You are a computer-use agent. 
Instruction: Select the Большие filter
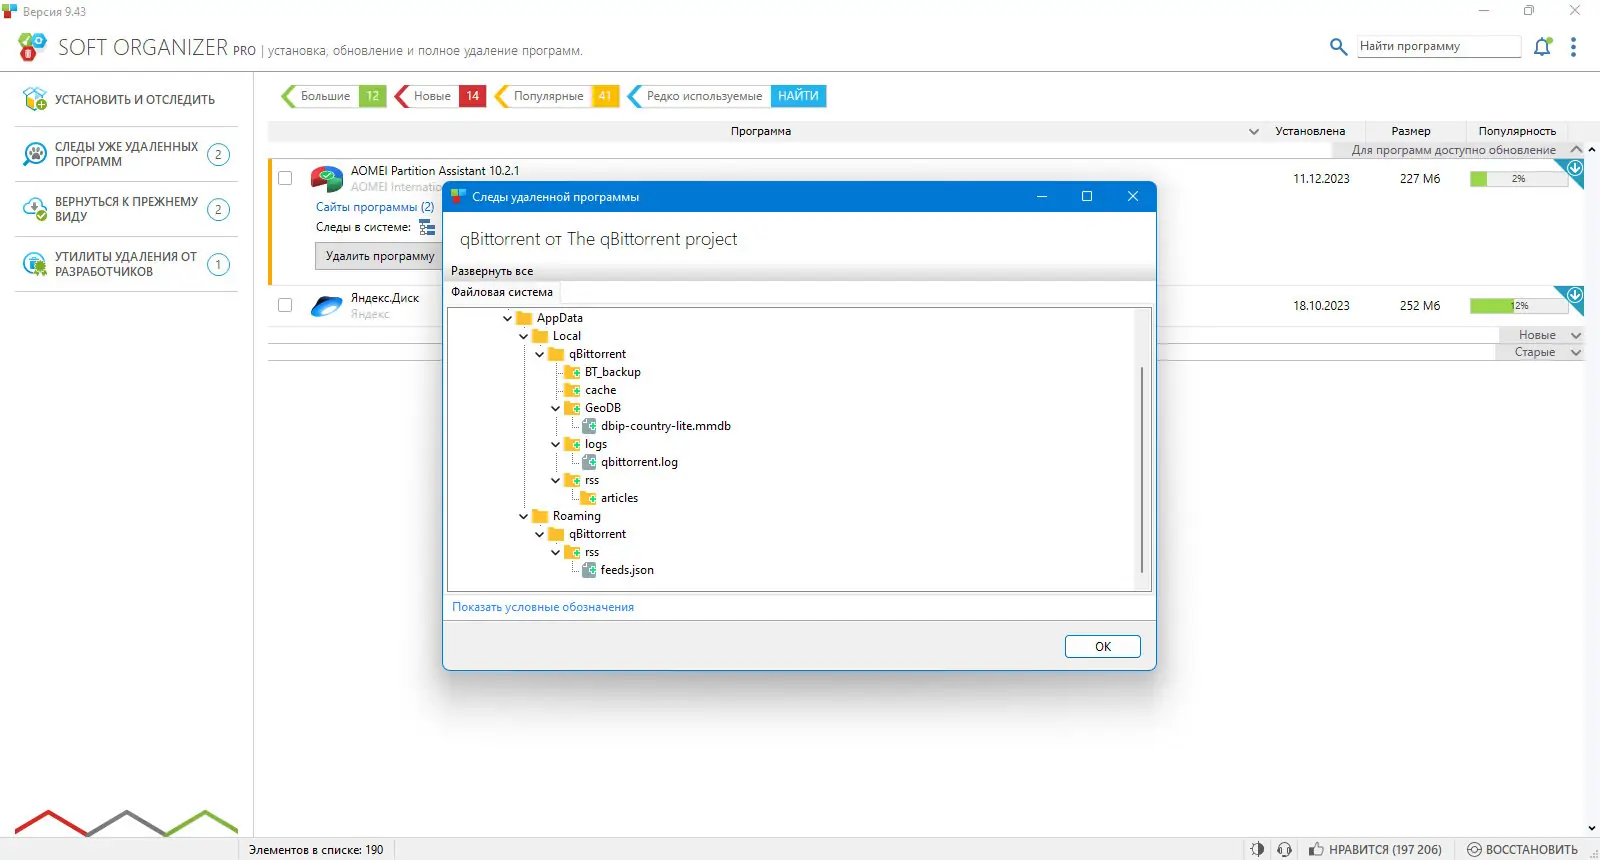coord(333,96)
